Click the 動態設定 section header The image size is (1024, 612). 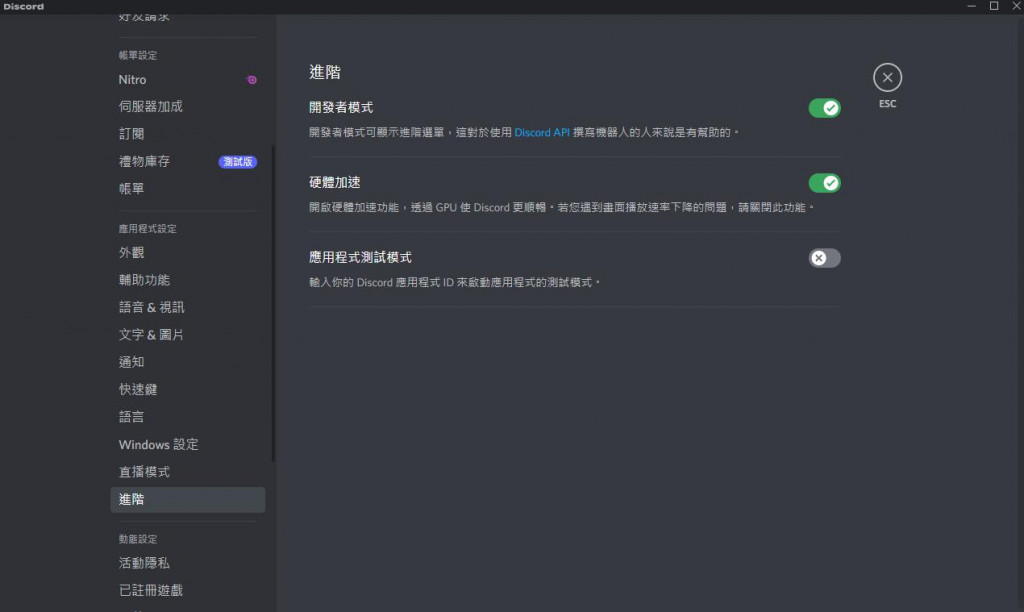(138, 539)
